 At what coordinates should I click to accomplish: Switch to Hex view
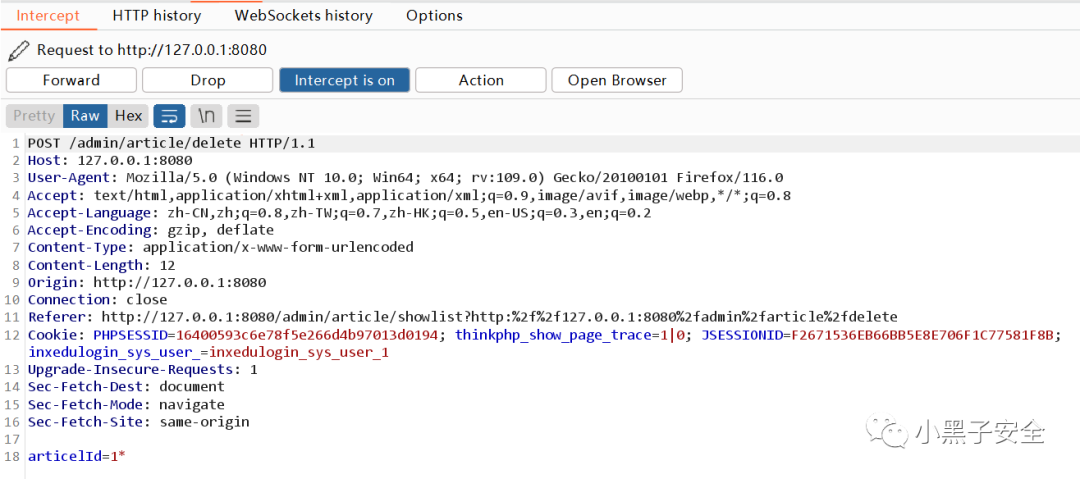128,116
